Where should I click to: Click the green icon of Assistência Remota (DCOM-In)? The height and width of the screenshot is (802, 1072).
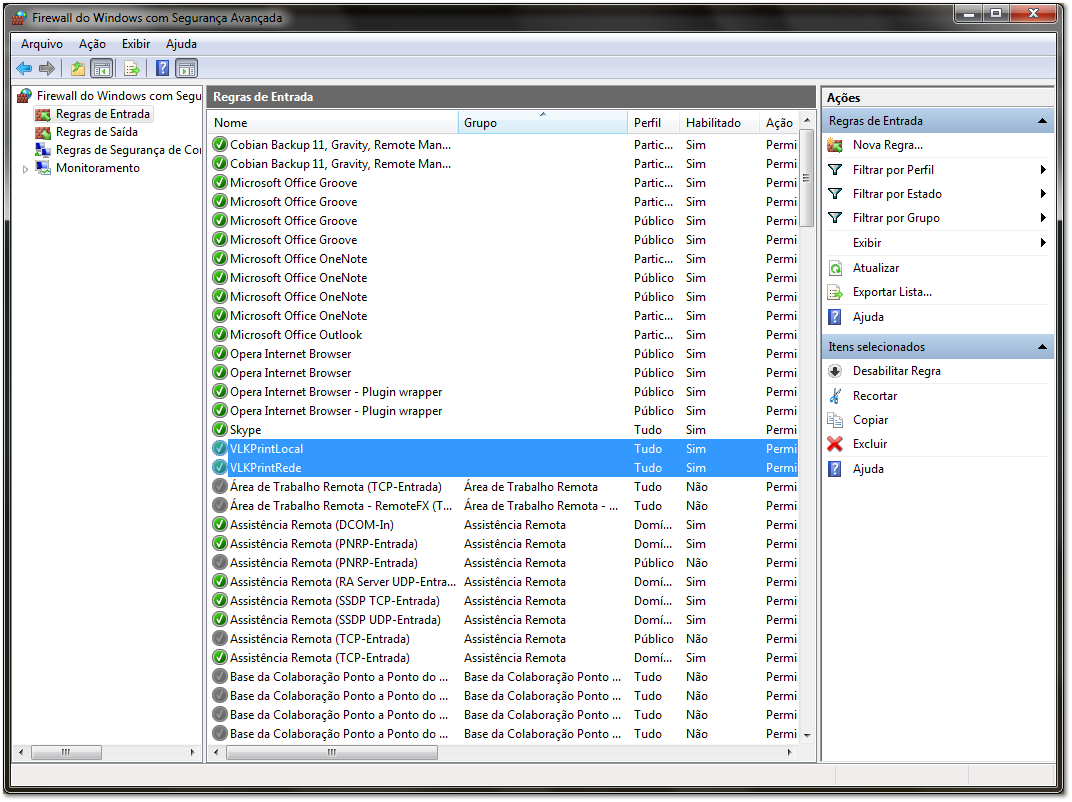(219, 524)
